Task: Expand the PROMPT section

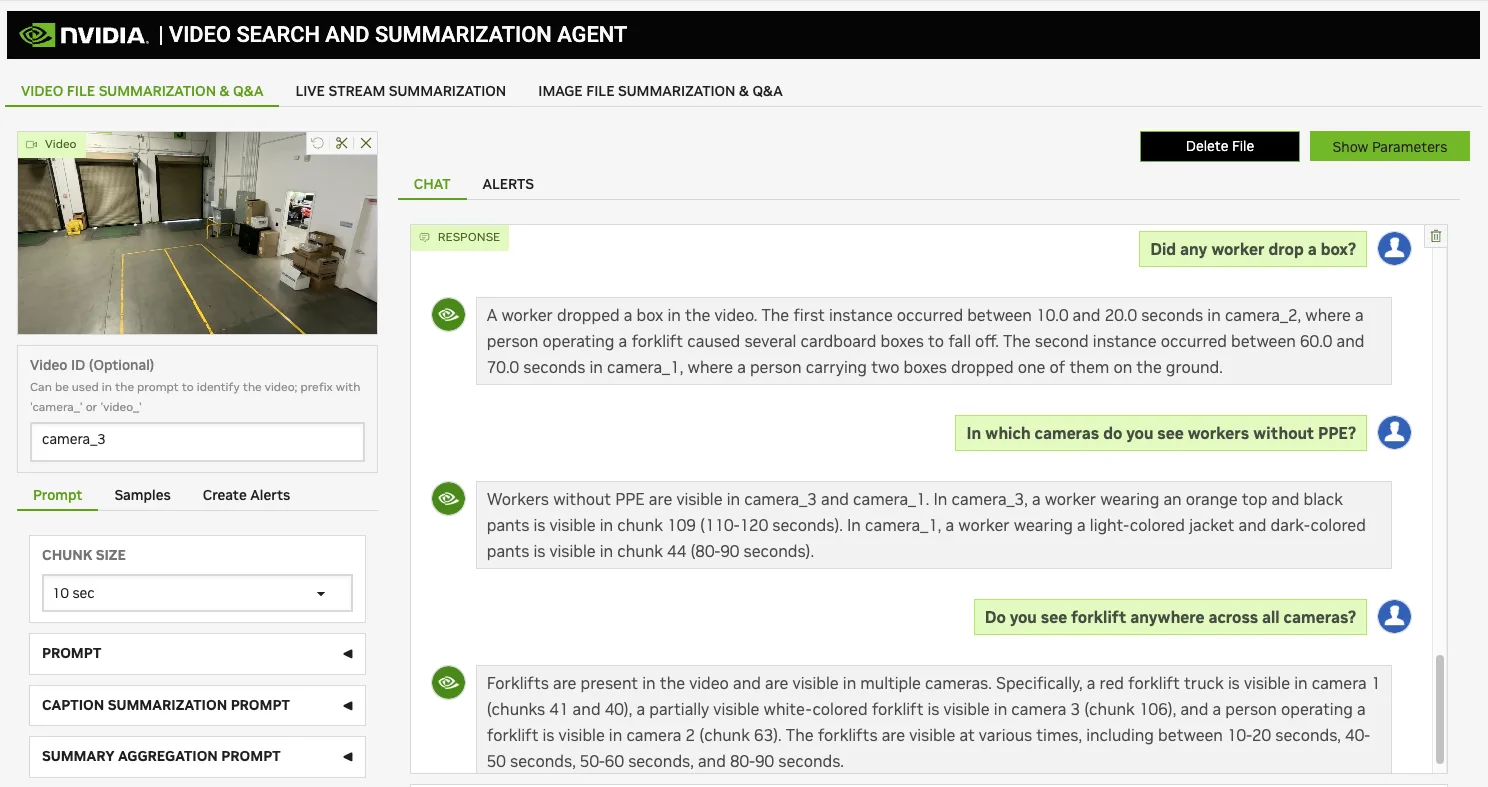Action: click(x=197, y=653)
